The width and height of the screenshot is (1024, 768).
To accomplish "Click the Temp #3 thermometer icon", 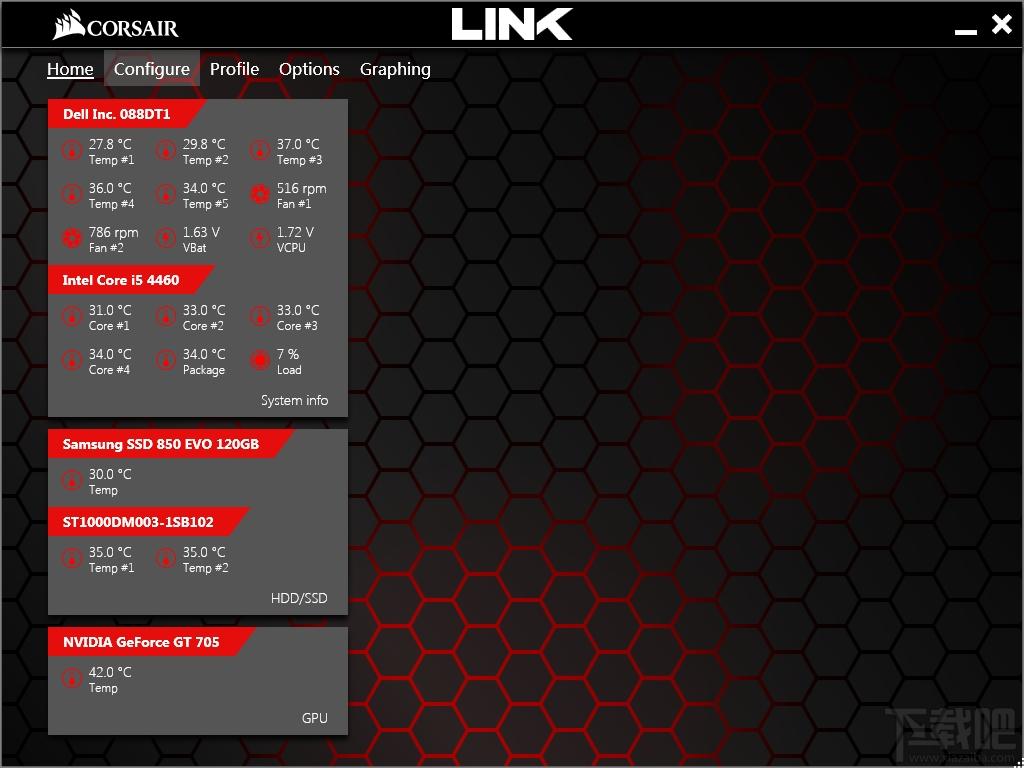I will [x=260, y=151].
